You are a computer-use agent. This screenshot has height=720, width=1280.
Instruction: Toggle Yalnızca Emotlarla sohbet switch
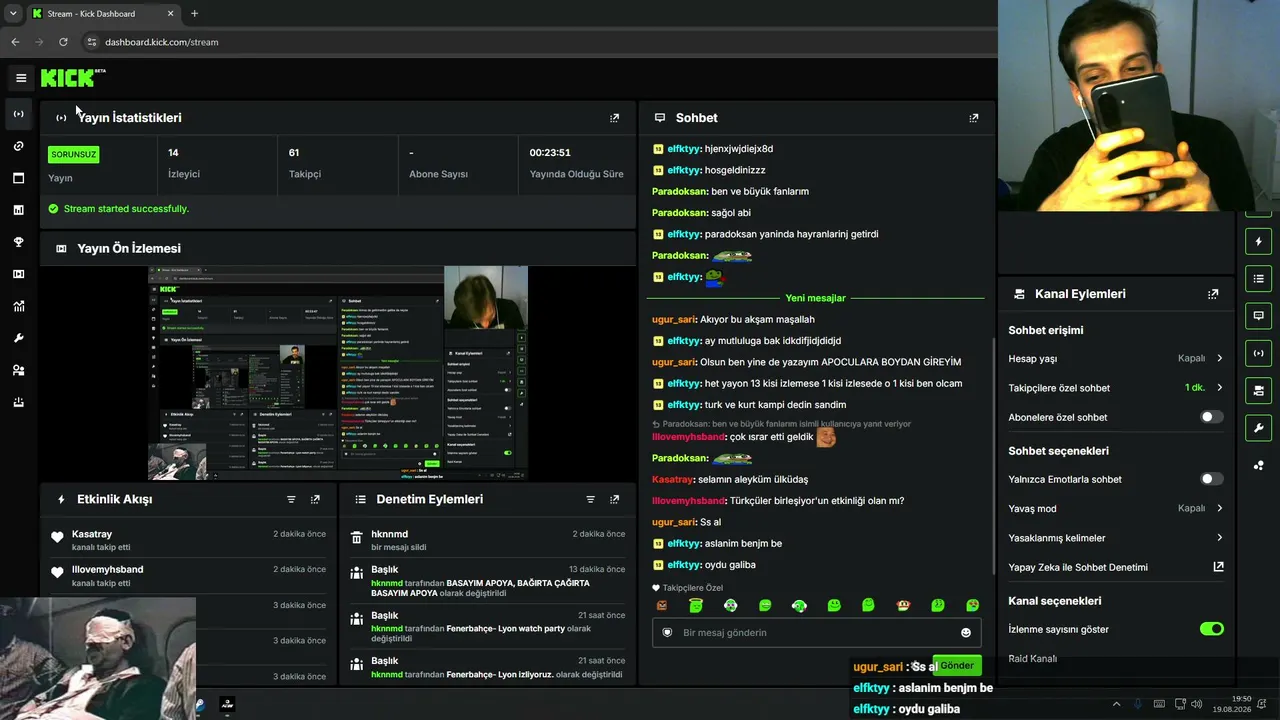1211,479
